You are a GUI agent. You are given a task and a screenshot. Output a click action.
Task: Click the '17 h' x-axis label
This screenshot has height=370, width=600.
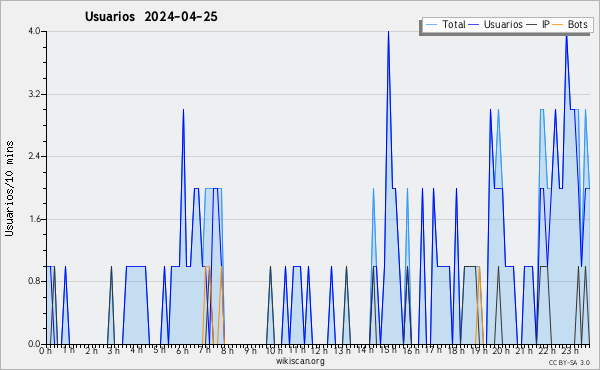pyautogui.click(x=434, y=350)
